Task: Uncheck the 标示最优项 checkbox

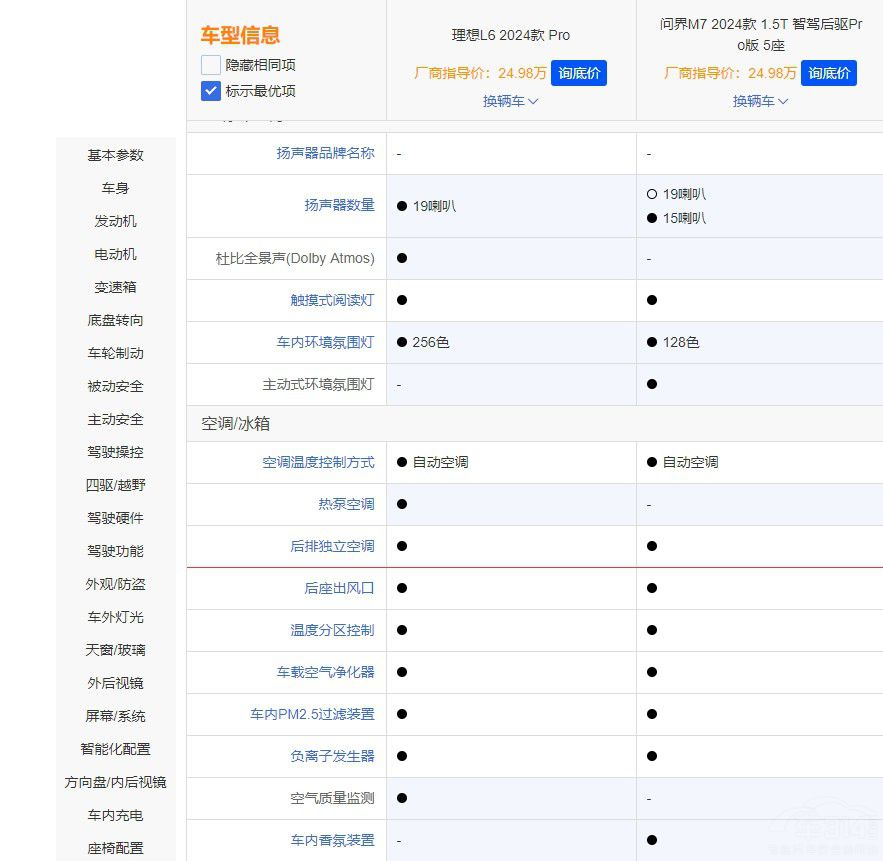Action: click(x=210, y=90)
